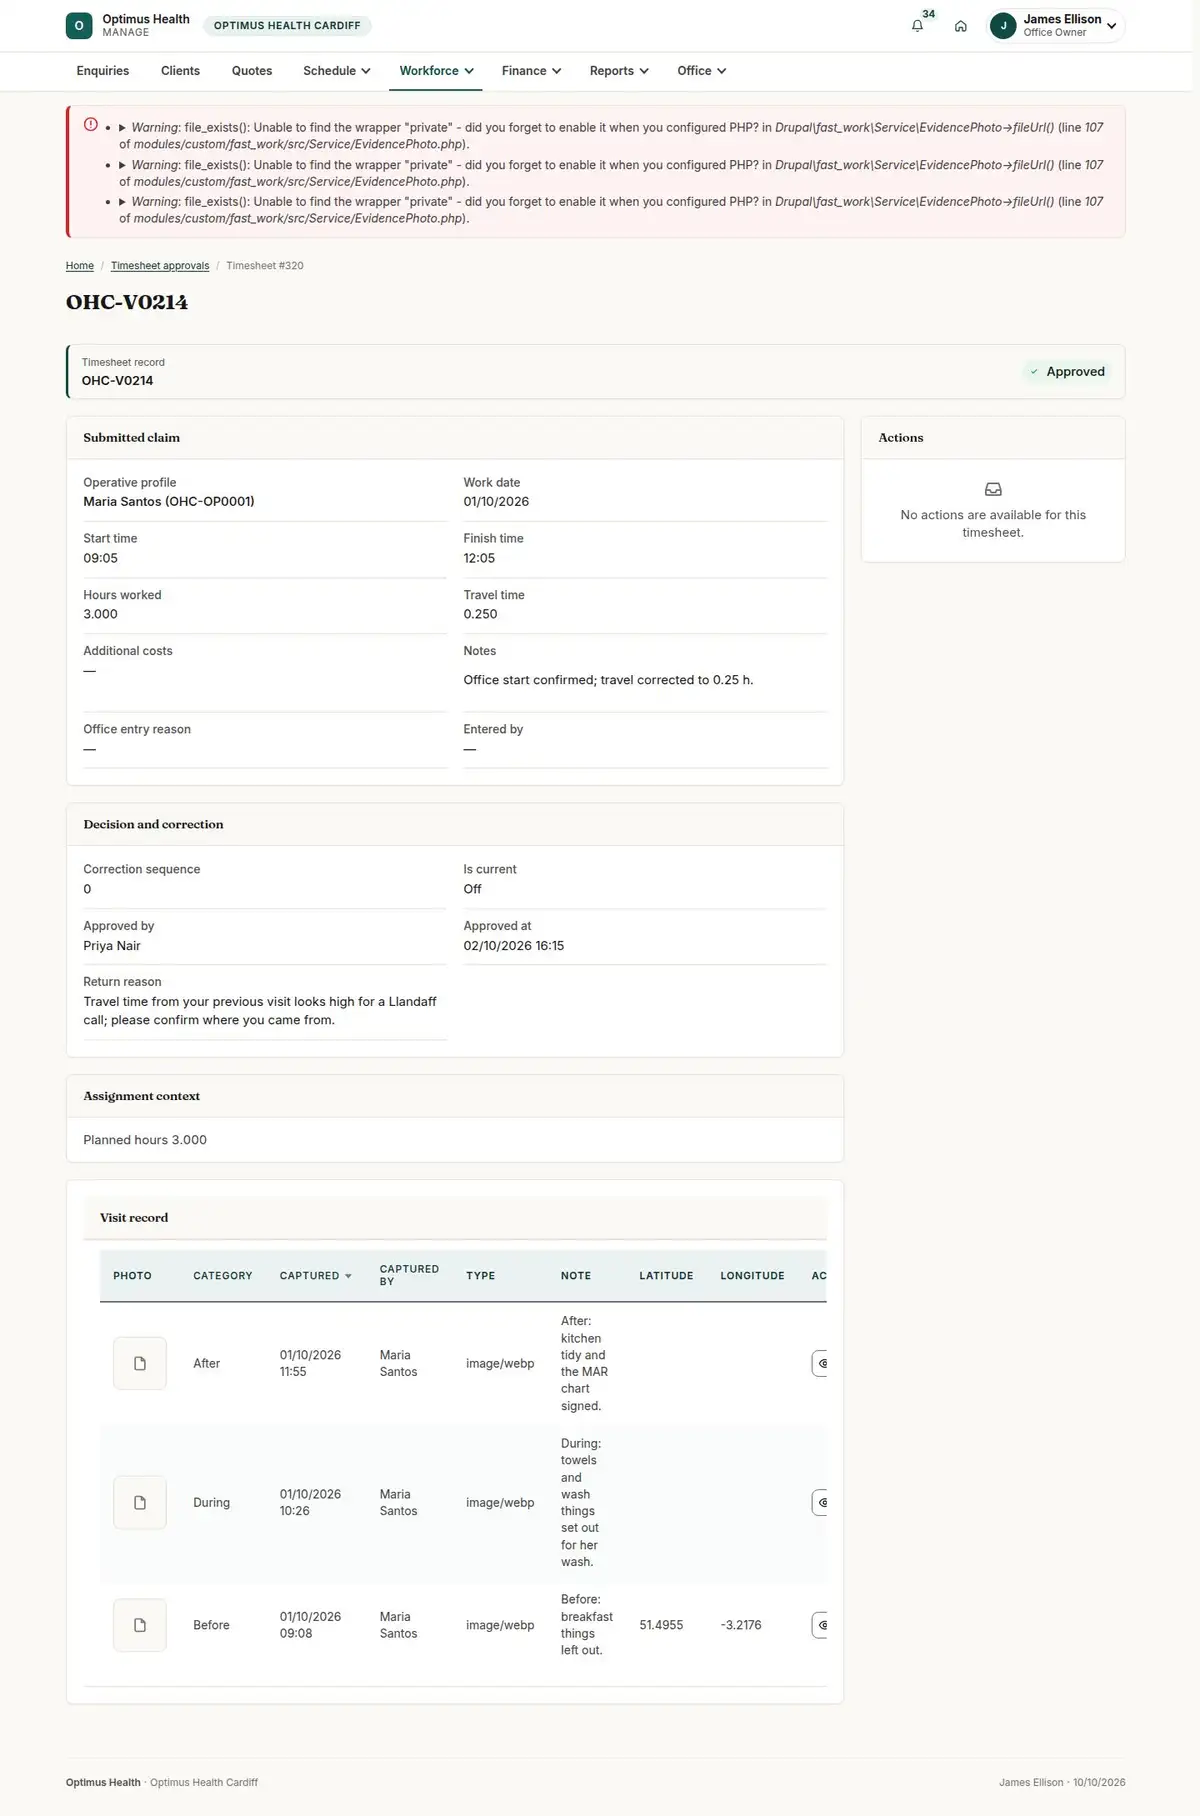Go to home via house icon
Viewport: 1200px width, 1816px height.
pyautogui.click(x=960, y=26)
